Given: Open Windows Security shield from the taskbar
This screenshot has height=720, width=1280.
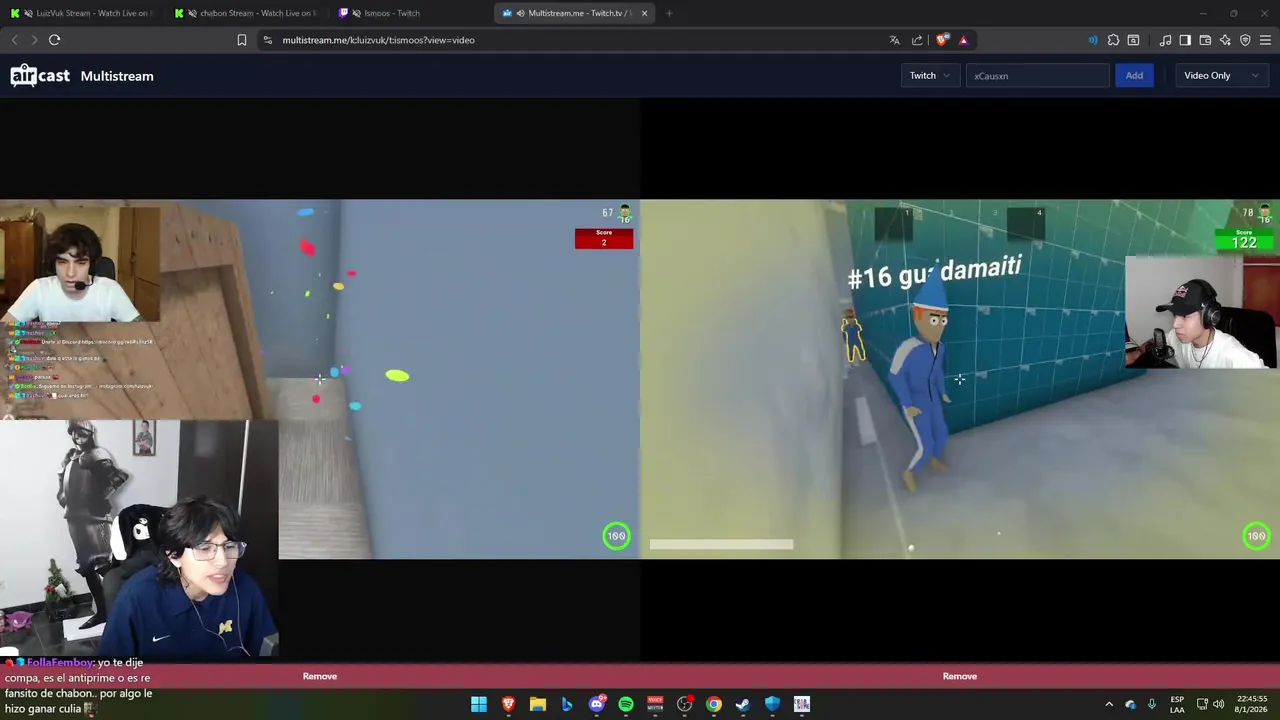Looking at the screenshot, I should point(772,704).
